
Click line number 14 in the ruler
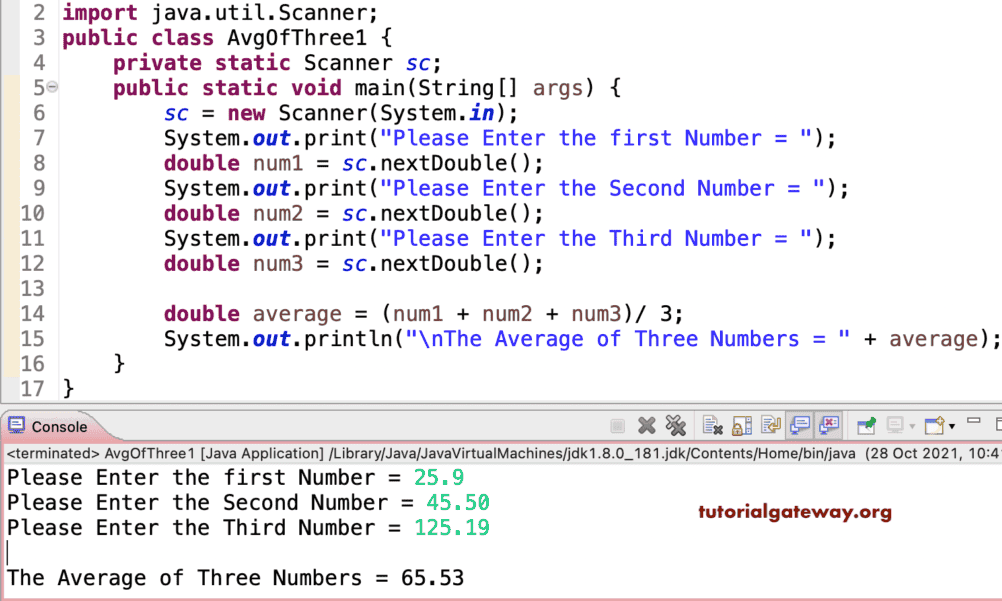click(33, 313)
